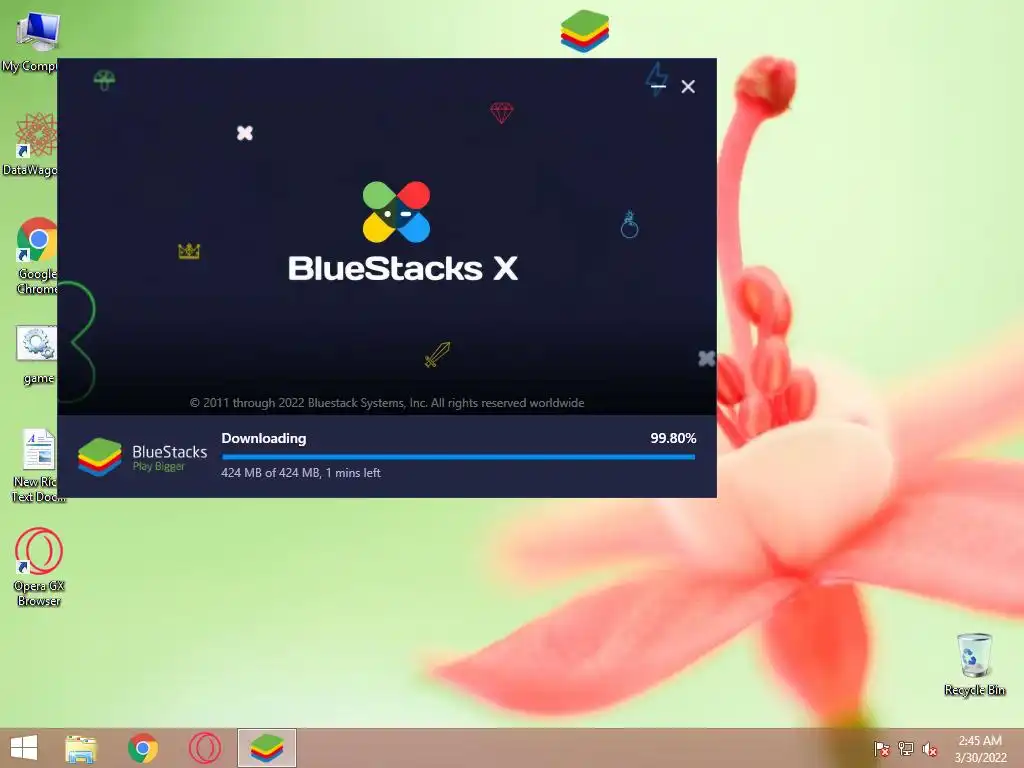Image resolution: width=1024 pixels, height=768 pixels.
Task: Select the Recycle Bin icon
Action: click(x=974, y=664)
